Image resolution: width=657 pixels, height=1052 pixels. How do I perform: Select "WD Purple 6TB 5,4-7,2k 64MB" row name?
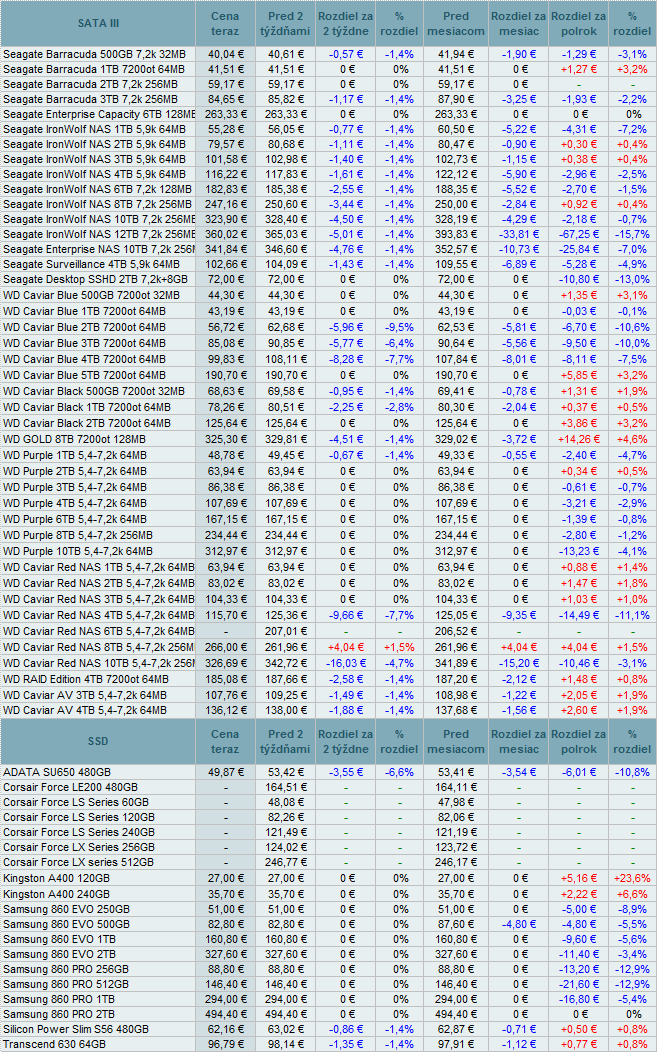[x=74, y=520]
